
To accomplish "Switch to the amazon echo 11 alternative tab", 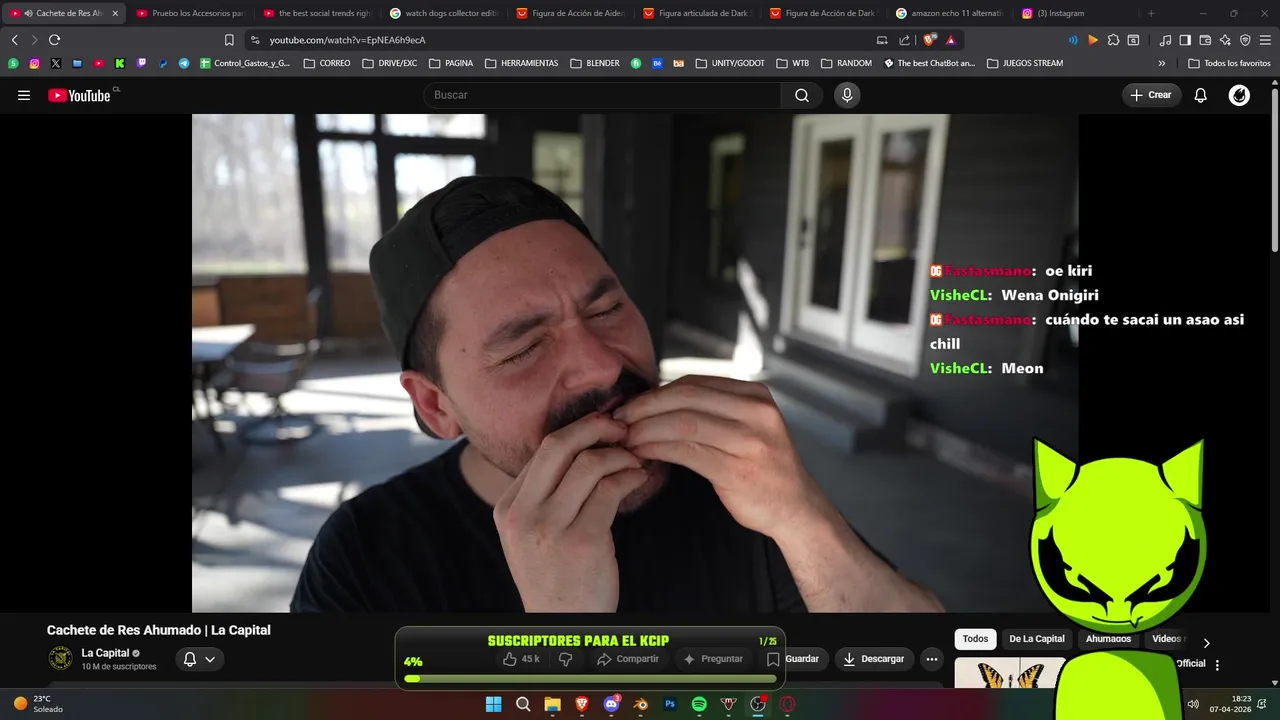I will [x=949, y=13].
